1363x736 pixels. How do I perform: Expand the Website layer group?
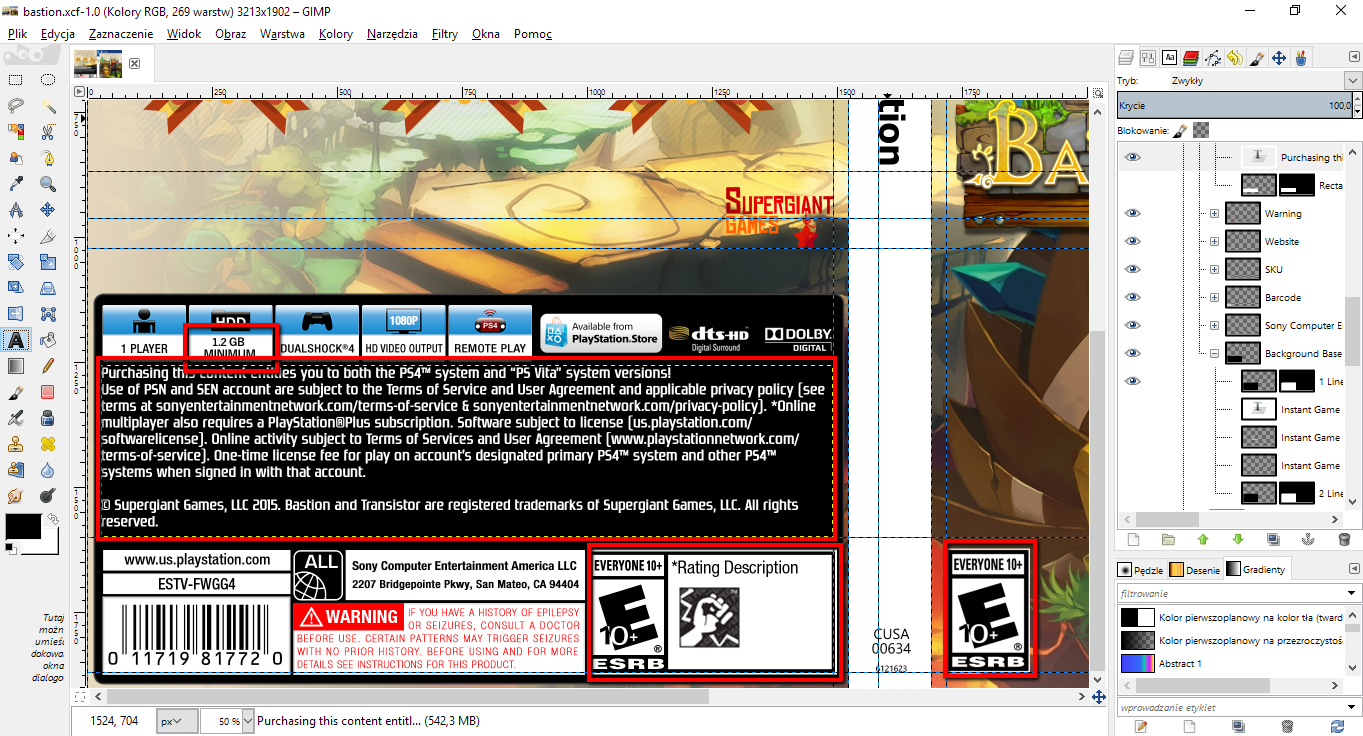click(1214, 241)
